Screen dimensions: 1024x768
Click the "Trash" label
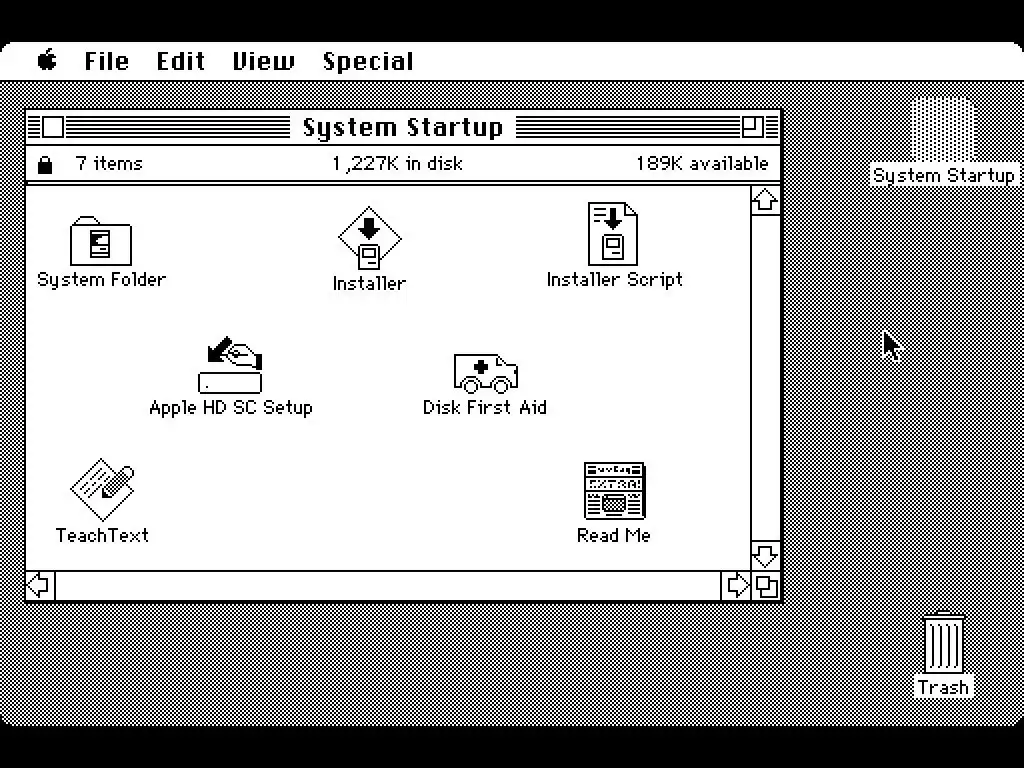(x=943, y=687)
